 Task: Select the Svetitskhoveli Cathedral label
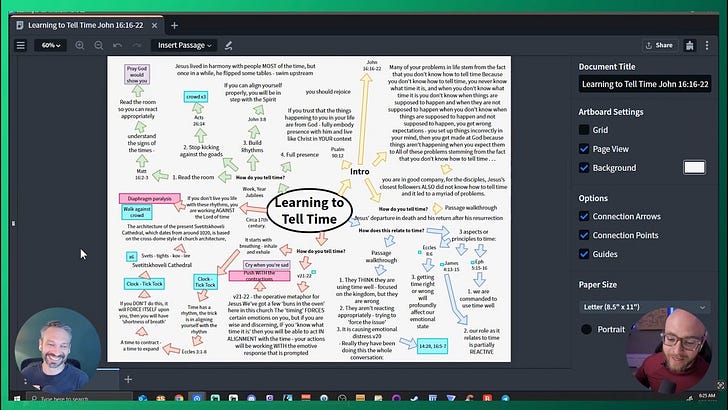tap(162, 265)
